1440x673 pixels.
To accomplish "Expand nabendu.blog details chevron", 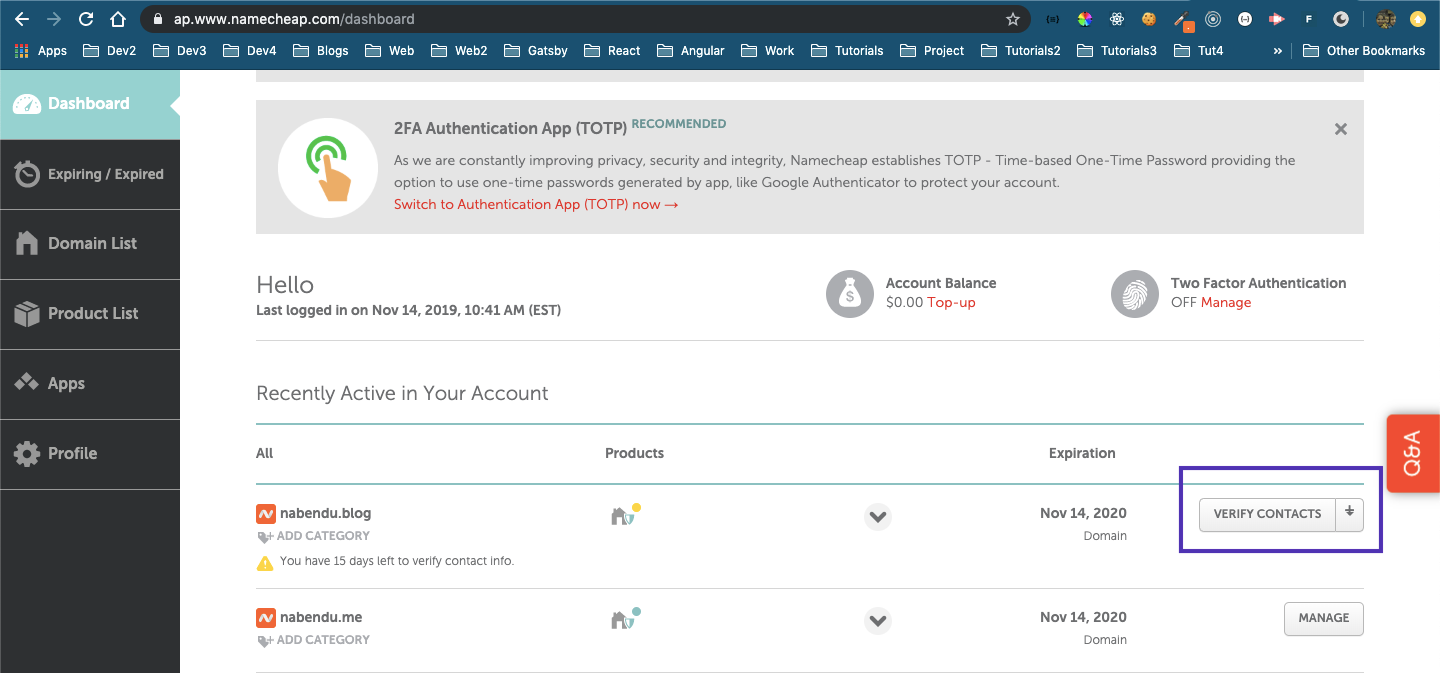I will point(877,517).
